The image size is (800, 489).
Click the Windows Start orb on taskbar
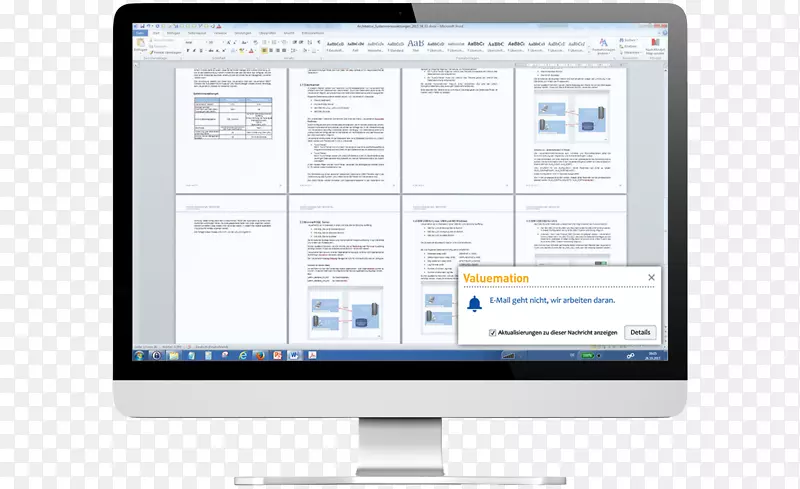click(139, 355)
